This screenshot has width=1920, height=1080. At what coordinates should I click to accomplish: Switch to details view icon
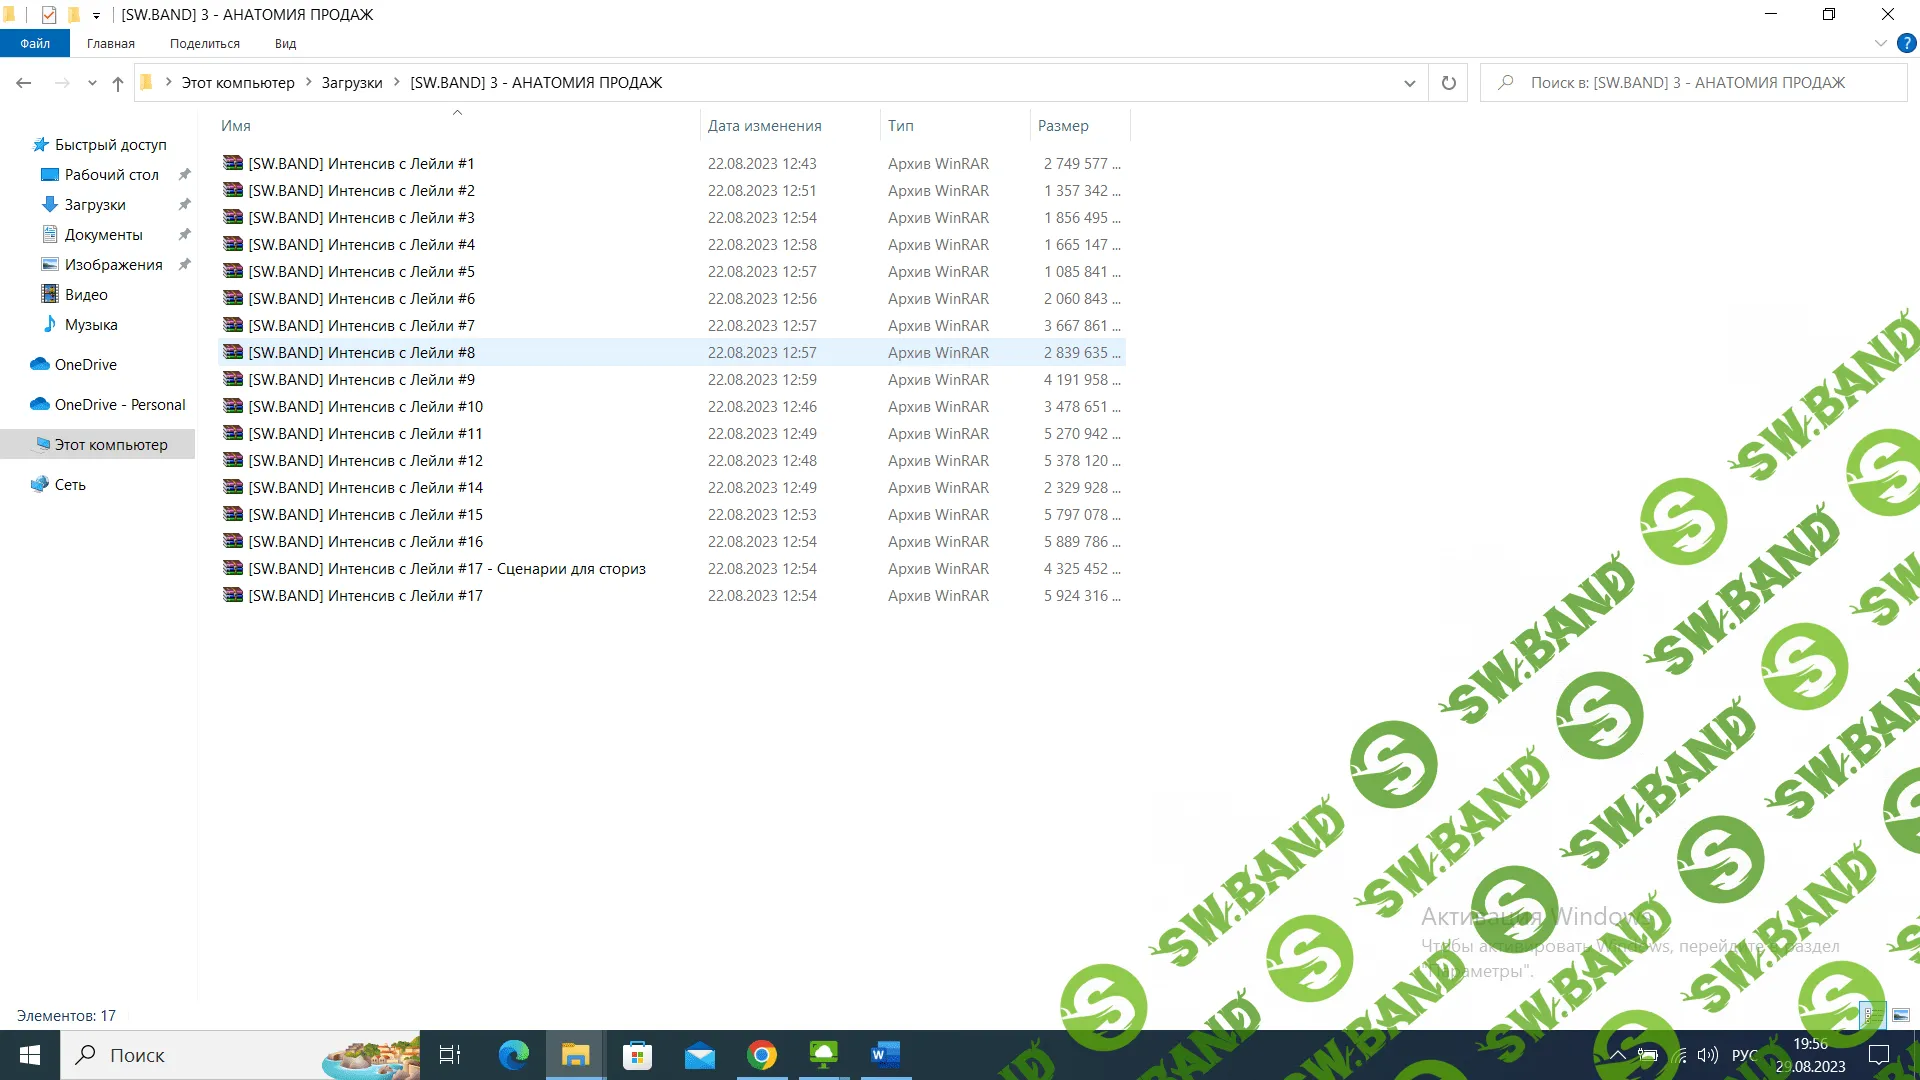tap(1872, 1015)
